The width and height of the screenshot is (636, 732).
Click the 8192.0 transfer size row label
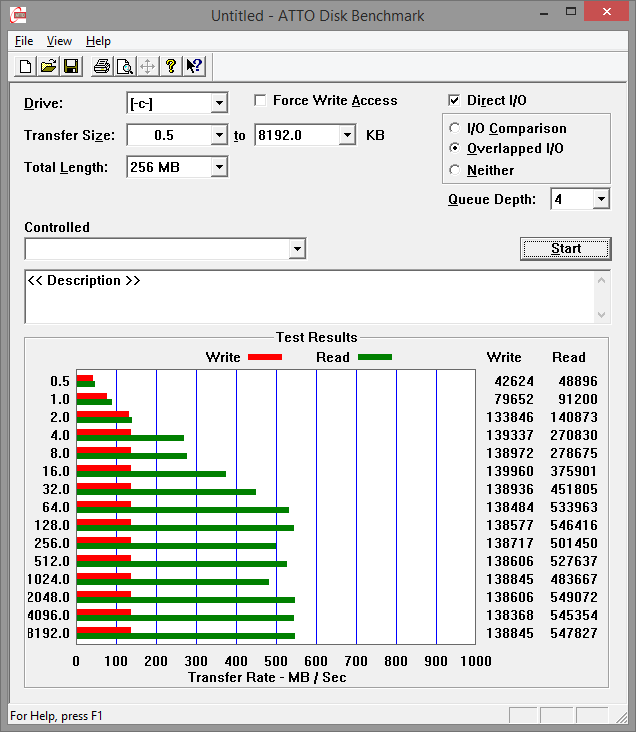coord(48,633)
